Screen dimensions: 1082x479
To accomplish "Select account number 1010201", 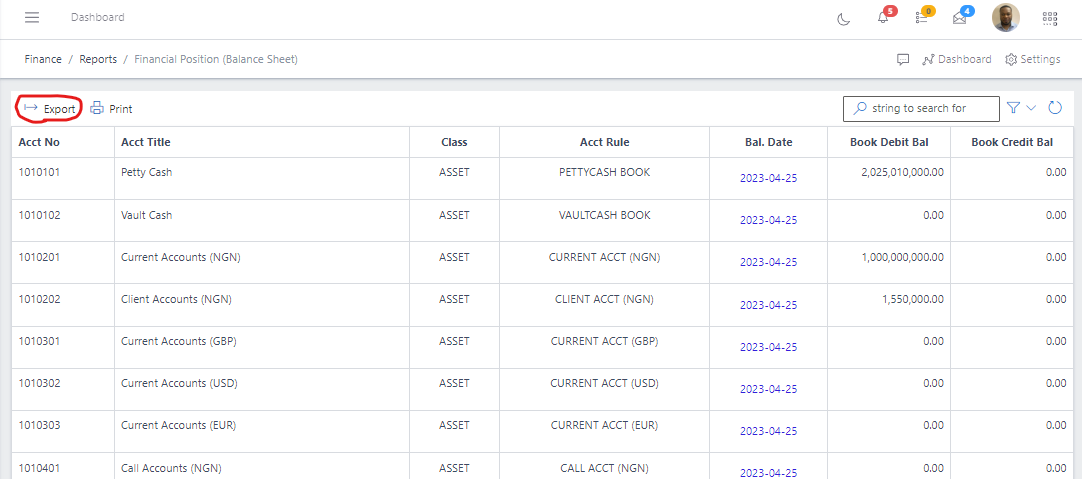I will click(x=39, y=257).
